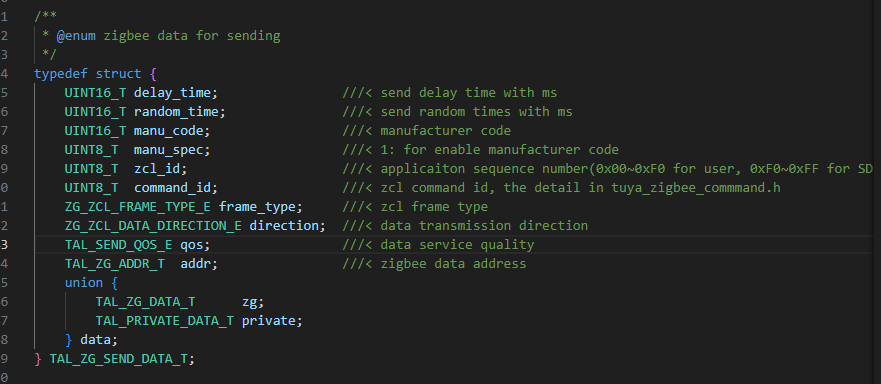Click the TAL_ZG_ADDR_T type
This screenshot has height=384, width=881.
[115, 264]
